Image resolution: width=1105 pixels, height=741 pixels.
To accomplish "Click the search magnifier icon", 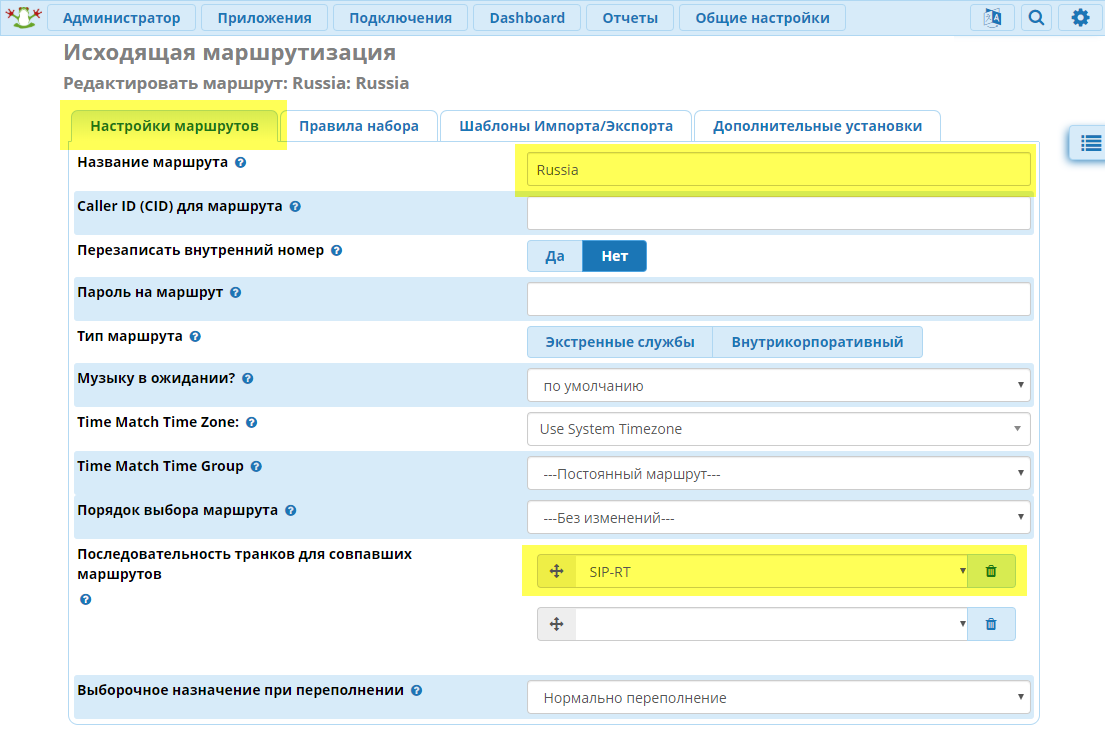I will 1036,18.
